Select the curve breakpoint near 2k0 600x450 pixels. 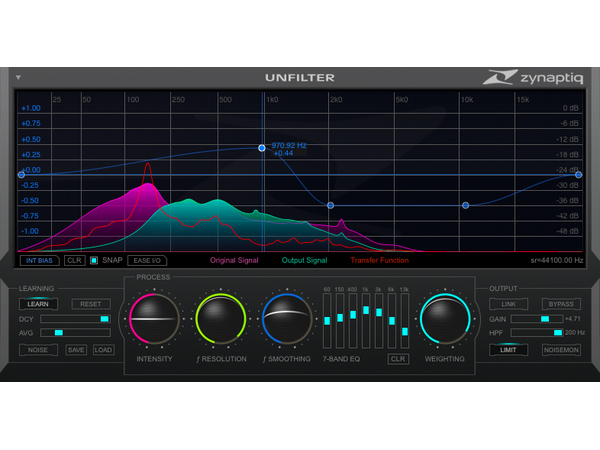pyautogui.click(x=331, y=205)
